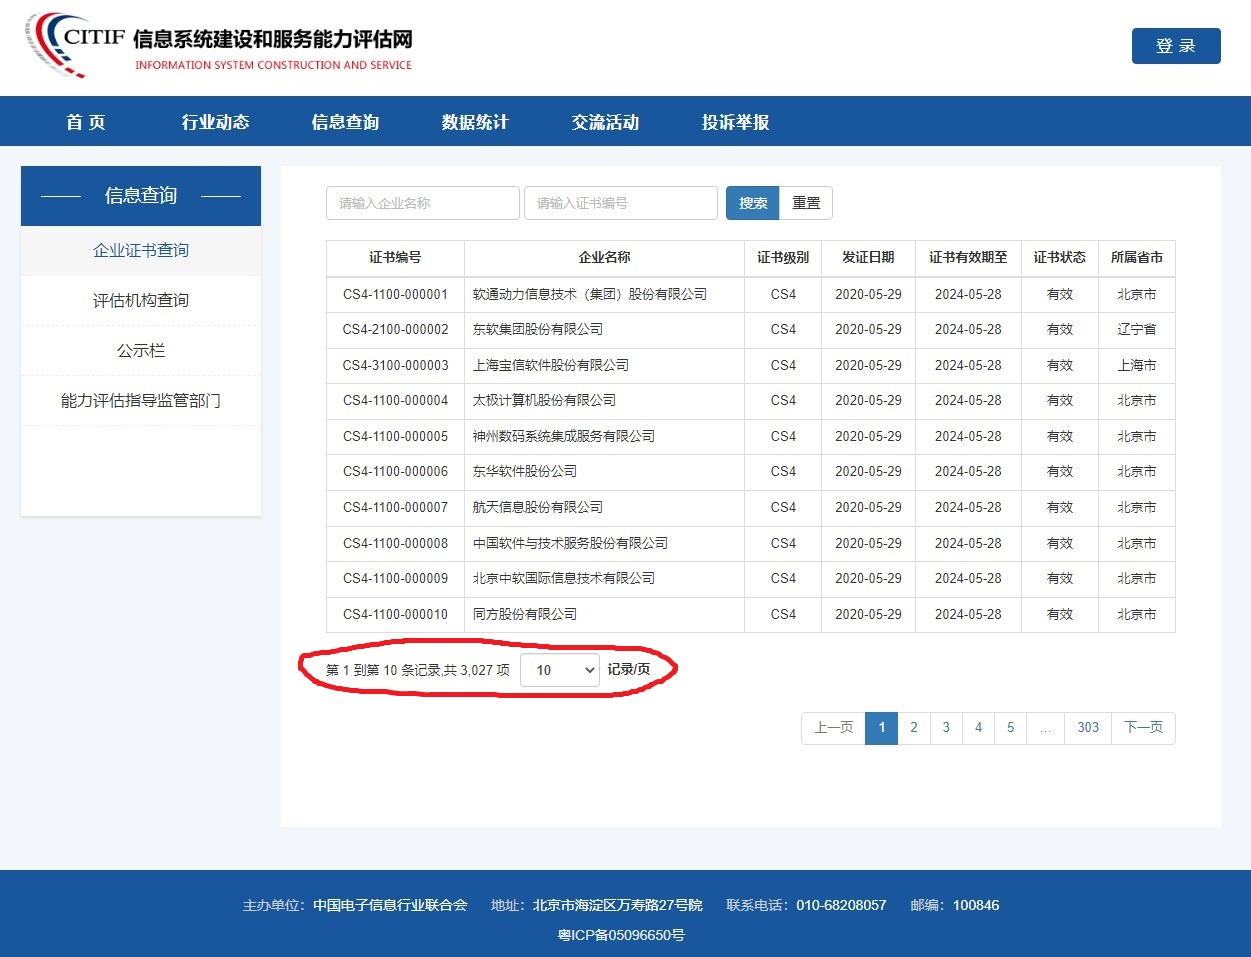Click 辽宁省 in the province column
The image size is (1251, 957).
pos(1137,330)
